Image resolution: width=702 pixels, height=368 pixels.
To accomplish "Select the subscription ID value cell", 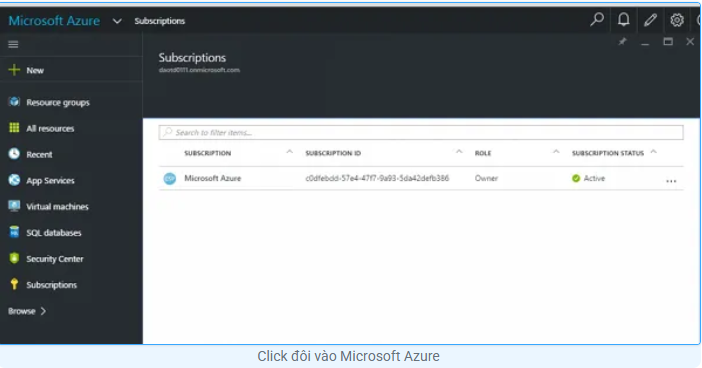I will point(377,178).
